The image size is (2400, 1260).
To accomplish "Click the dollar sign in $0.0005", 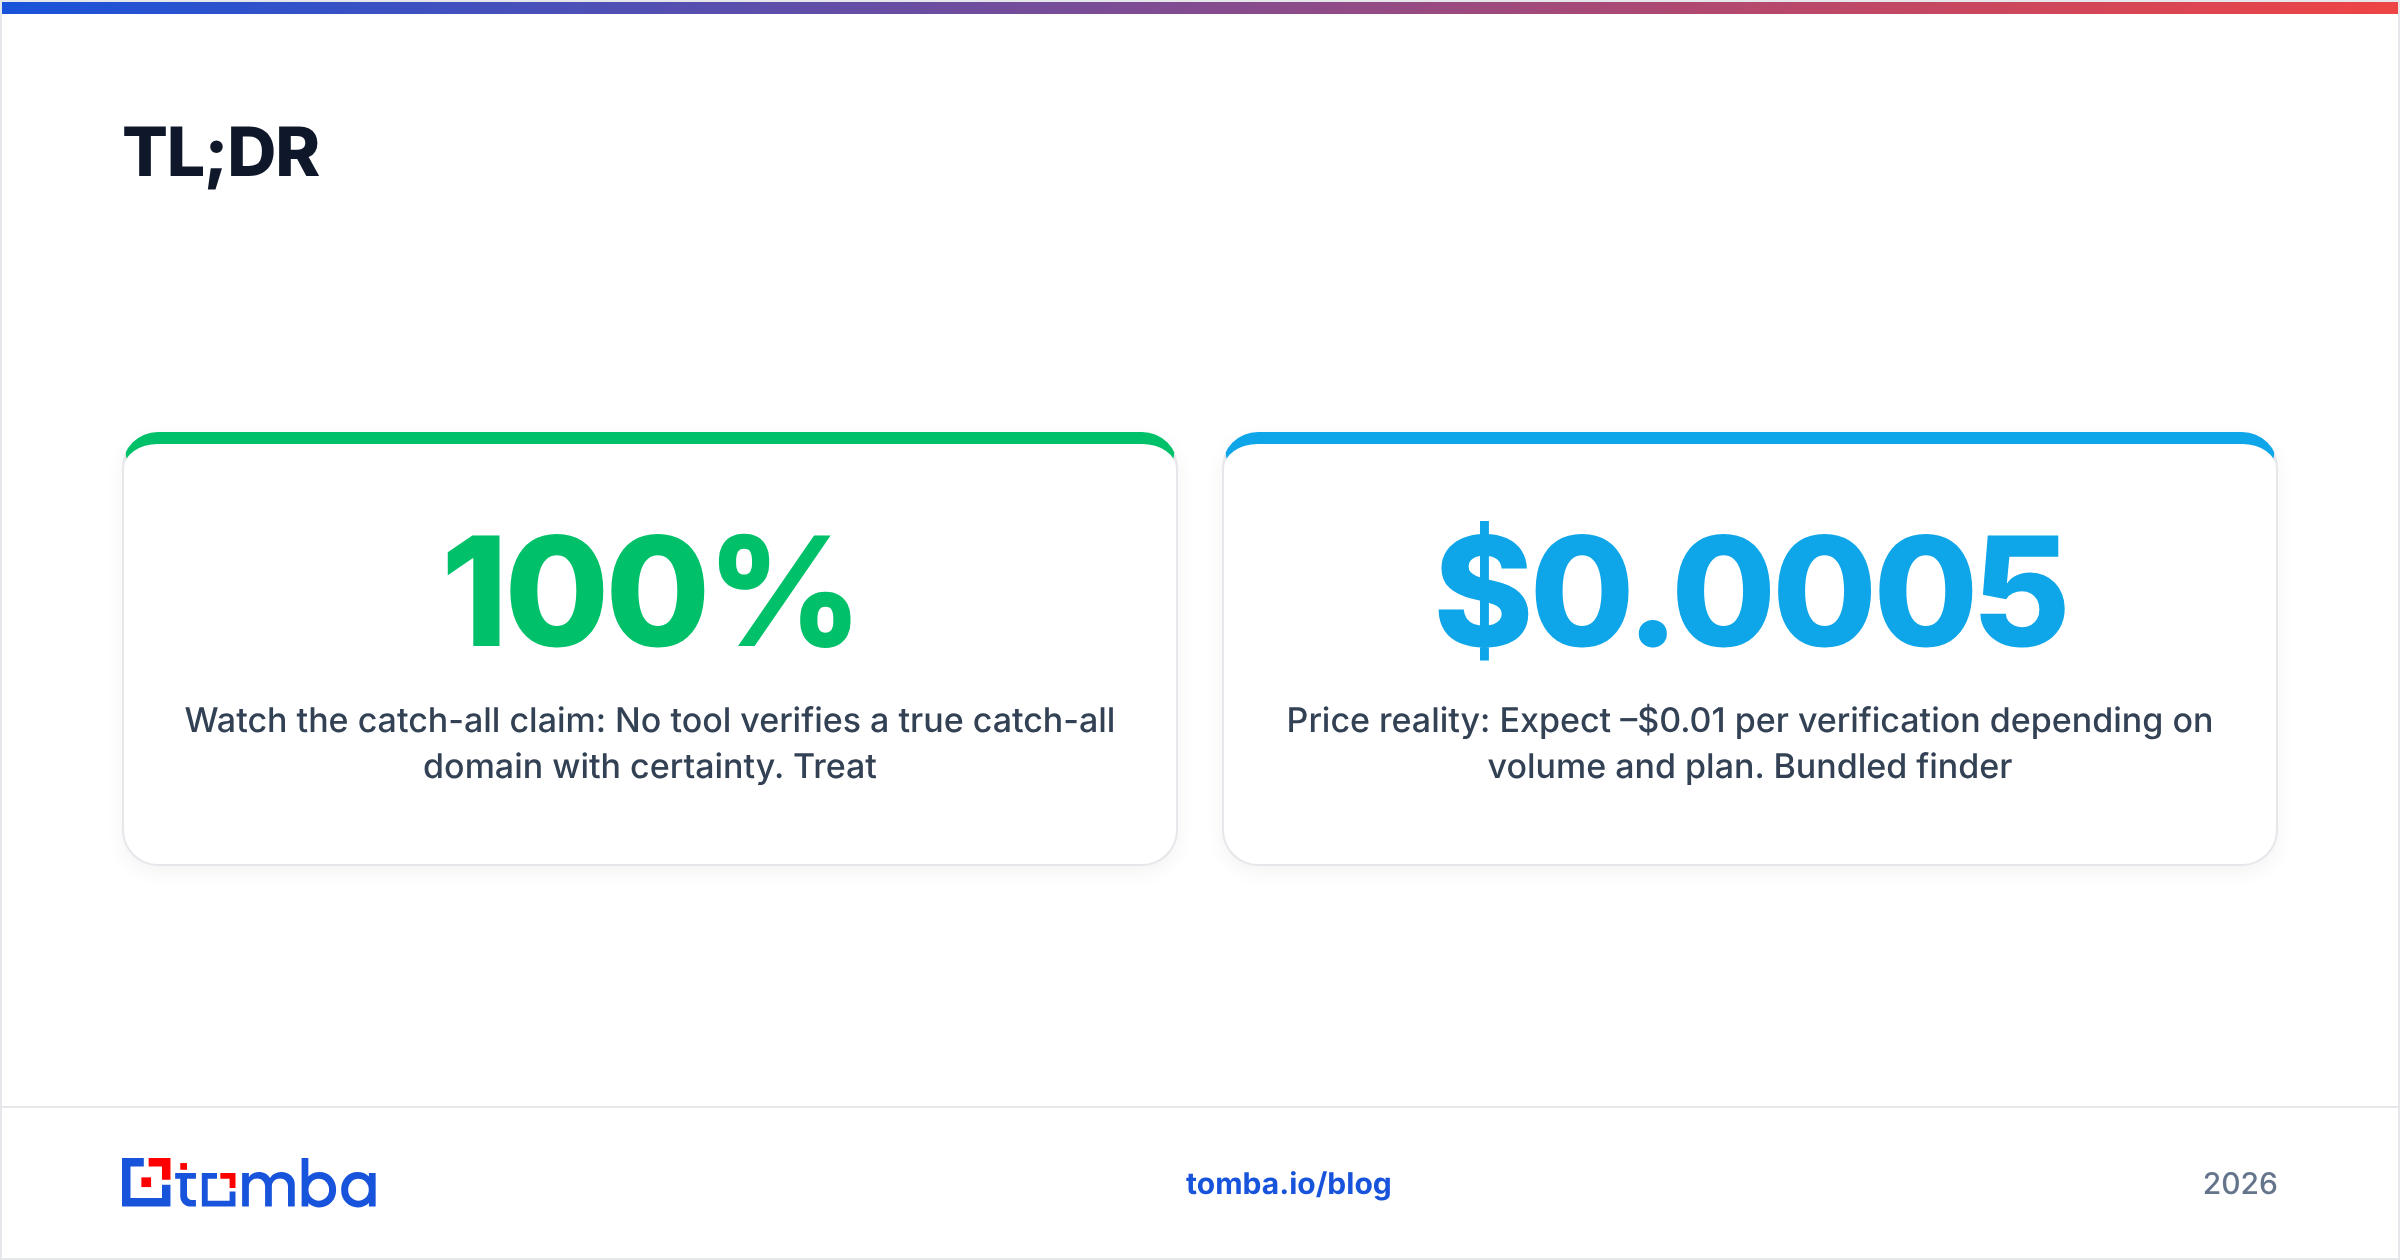I will pyautogui.click(x=1483, y=591).
